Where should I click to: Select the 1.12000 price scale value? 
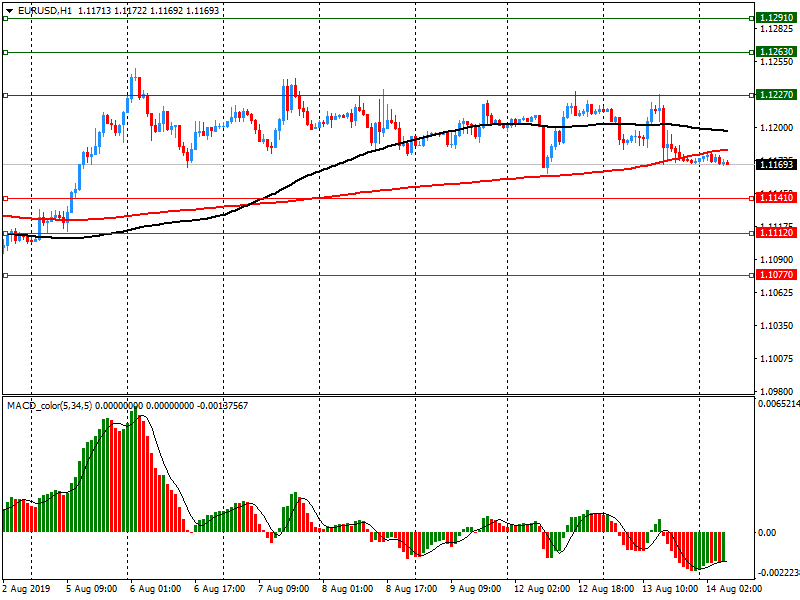[777, 128]
